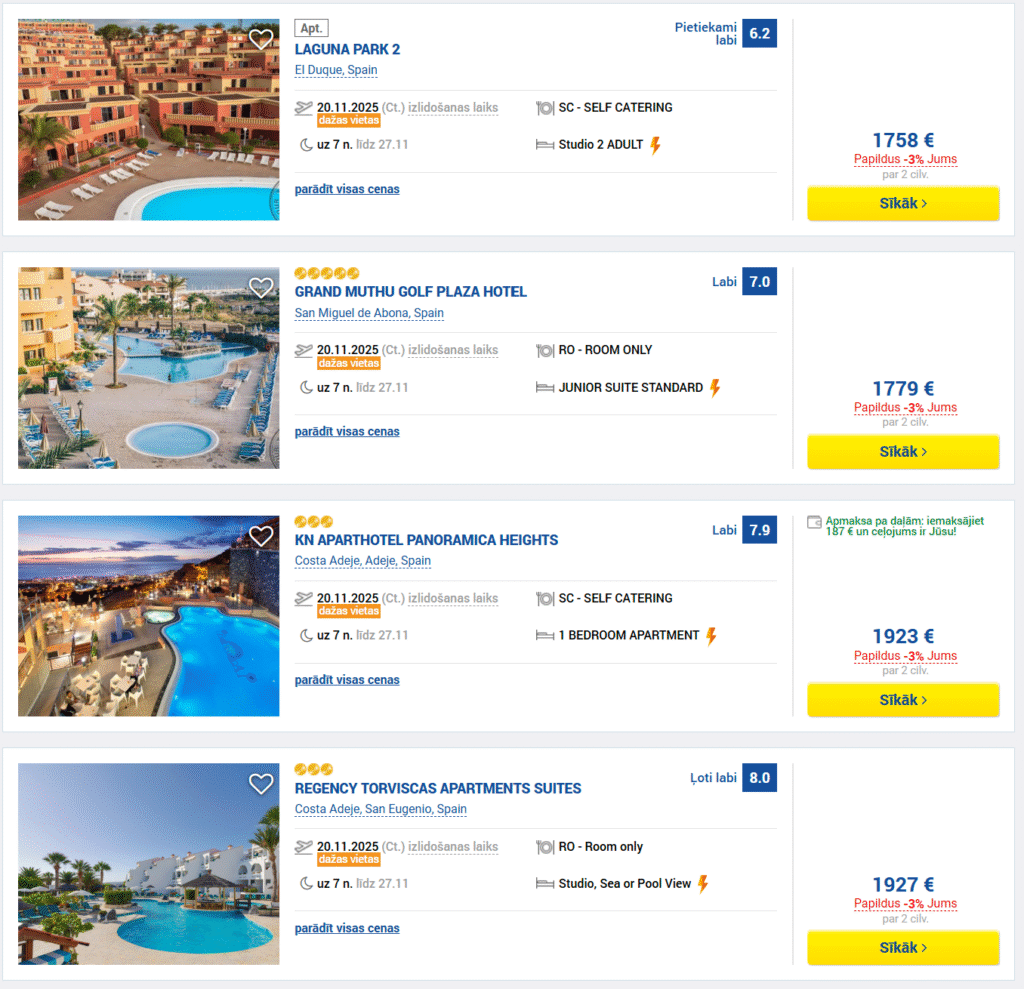Open KN Aparthotel night pool thumbnail
This screenshot has height=989, width=1024.
coord(149,616)
